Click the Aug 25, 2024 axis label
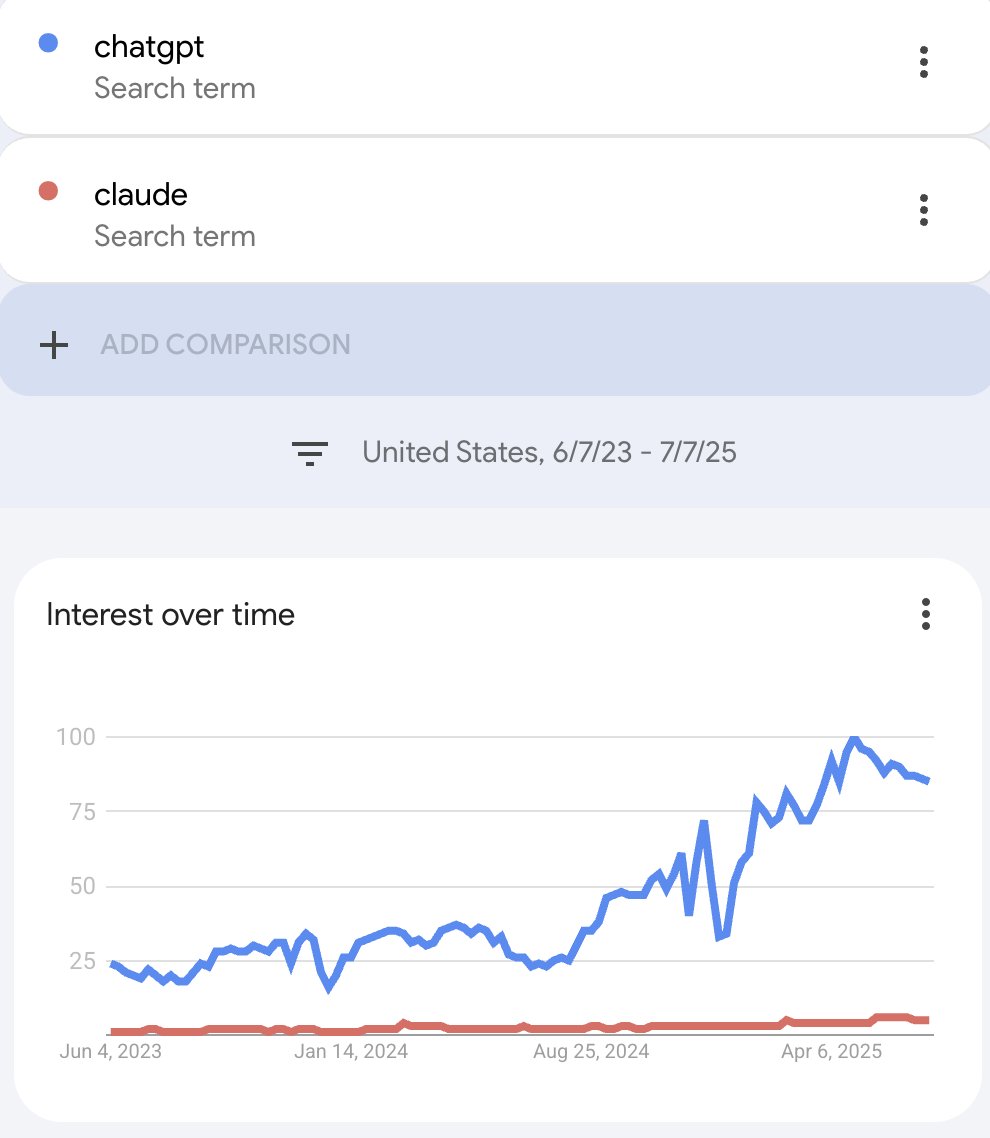 click(x=591, y=1052)
